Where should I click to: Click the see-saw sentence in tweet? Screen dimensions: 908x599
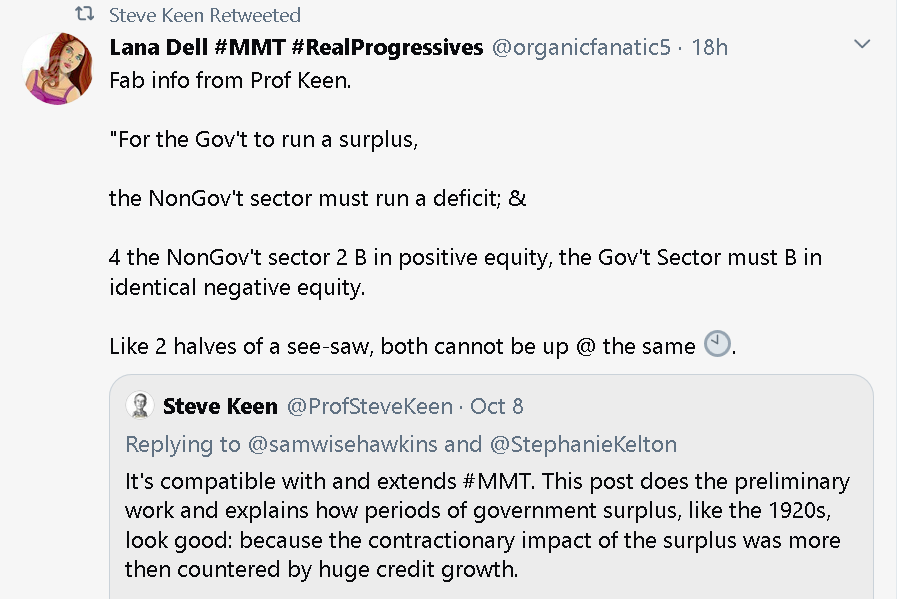tap(423, 346)
